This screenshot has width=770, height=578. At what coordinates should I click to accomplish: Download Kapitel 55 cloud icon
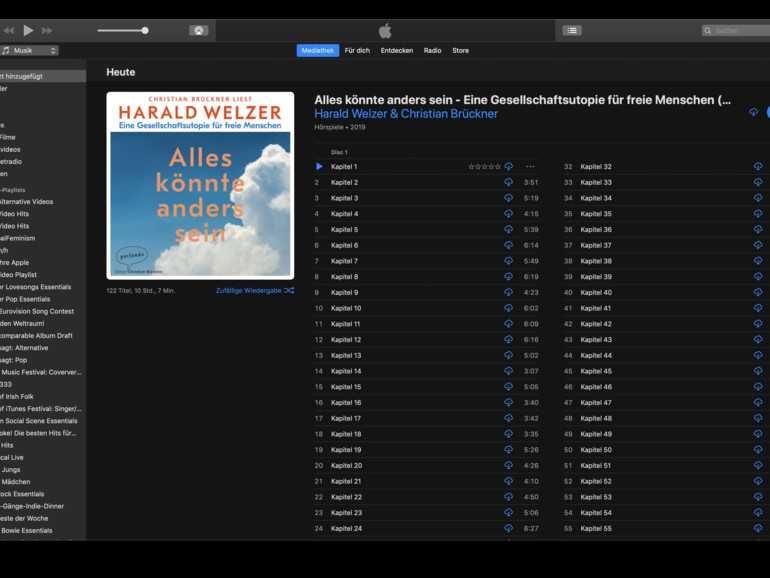coord(758,528)
